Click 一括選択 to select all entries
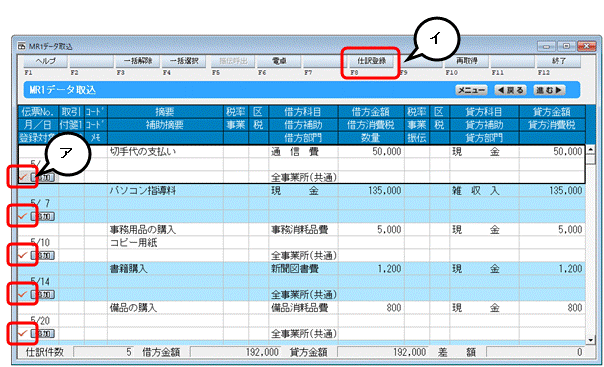Screen dimensions: 604x367 click(184, 61)
